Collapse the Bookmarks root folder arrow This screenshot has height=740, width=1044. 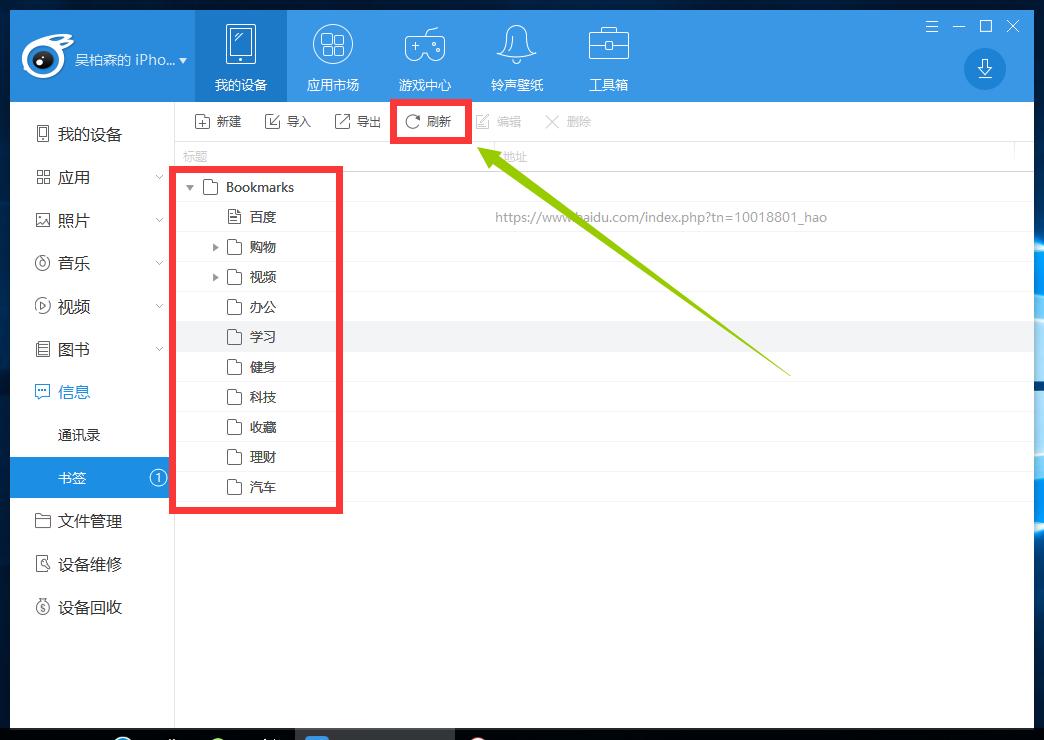click(x=190, y=188)
